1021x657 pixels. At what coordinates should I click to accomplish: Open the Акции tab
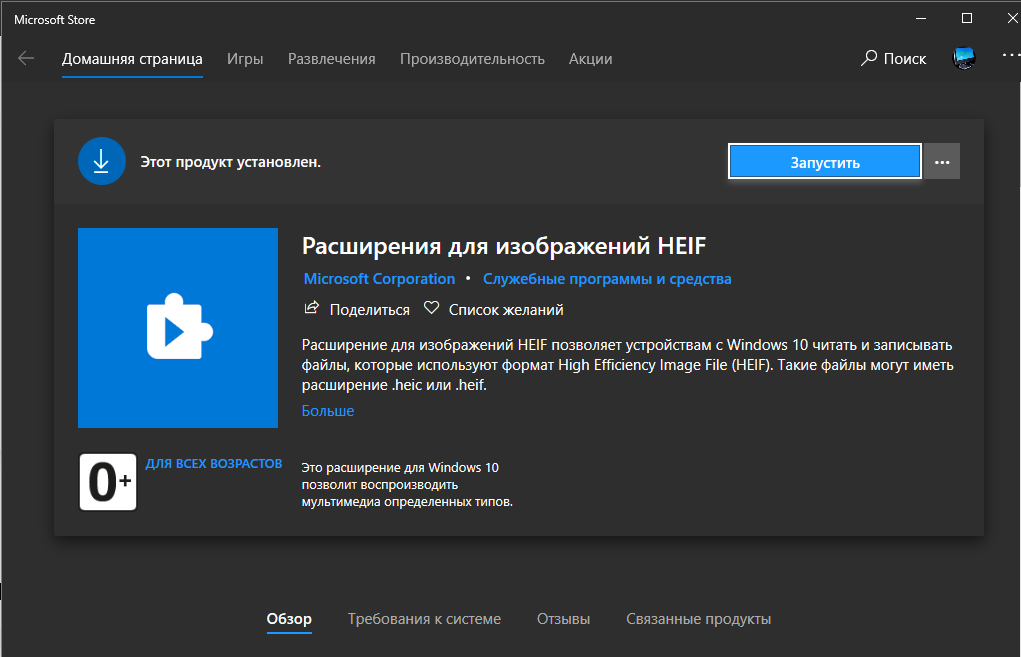point(591,59)
